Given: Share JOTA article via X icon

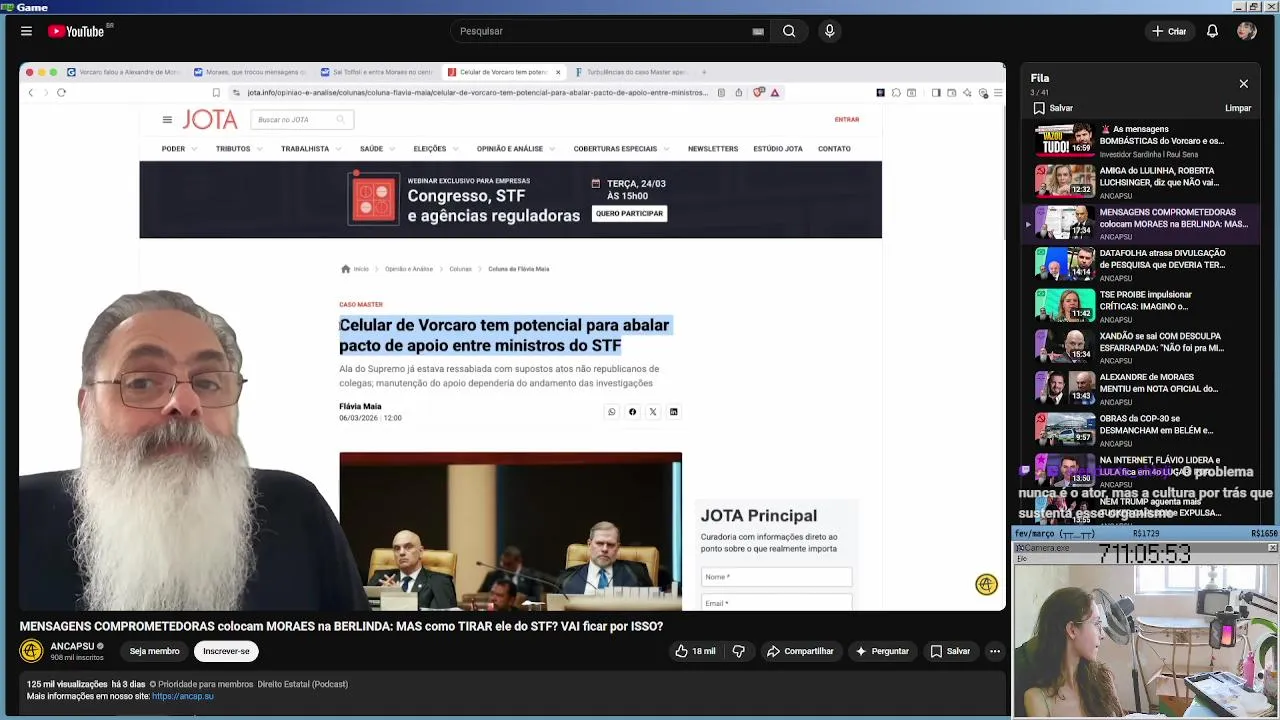Looking at the screenshot, I should point(653,412).
